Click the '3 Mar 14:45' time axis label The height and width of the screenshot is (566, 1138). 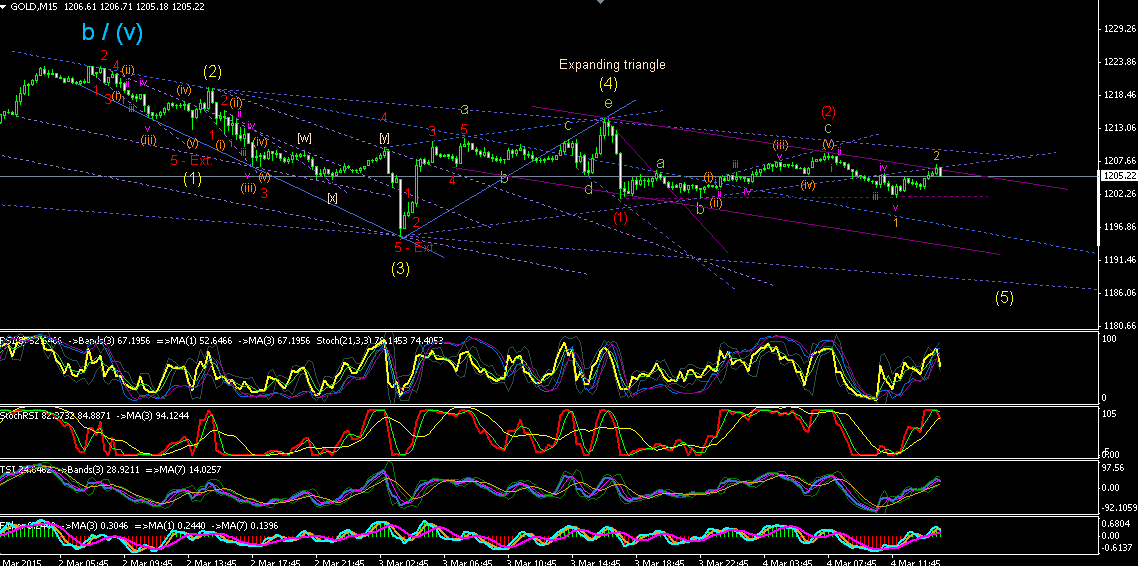(x=594, y=562)
